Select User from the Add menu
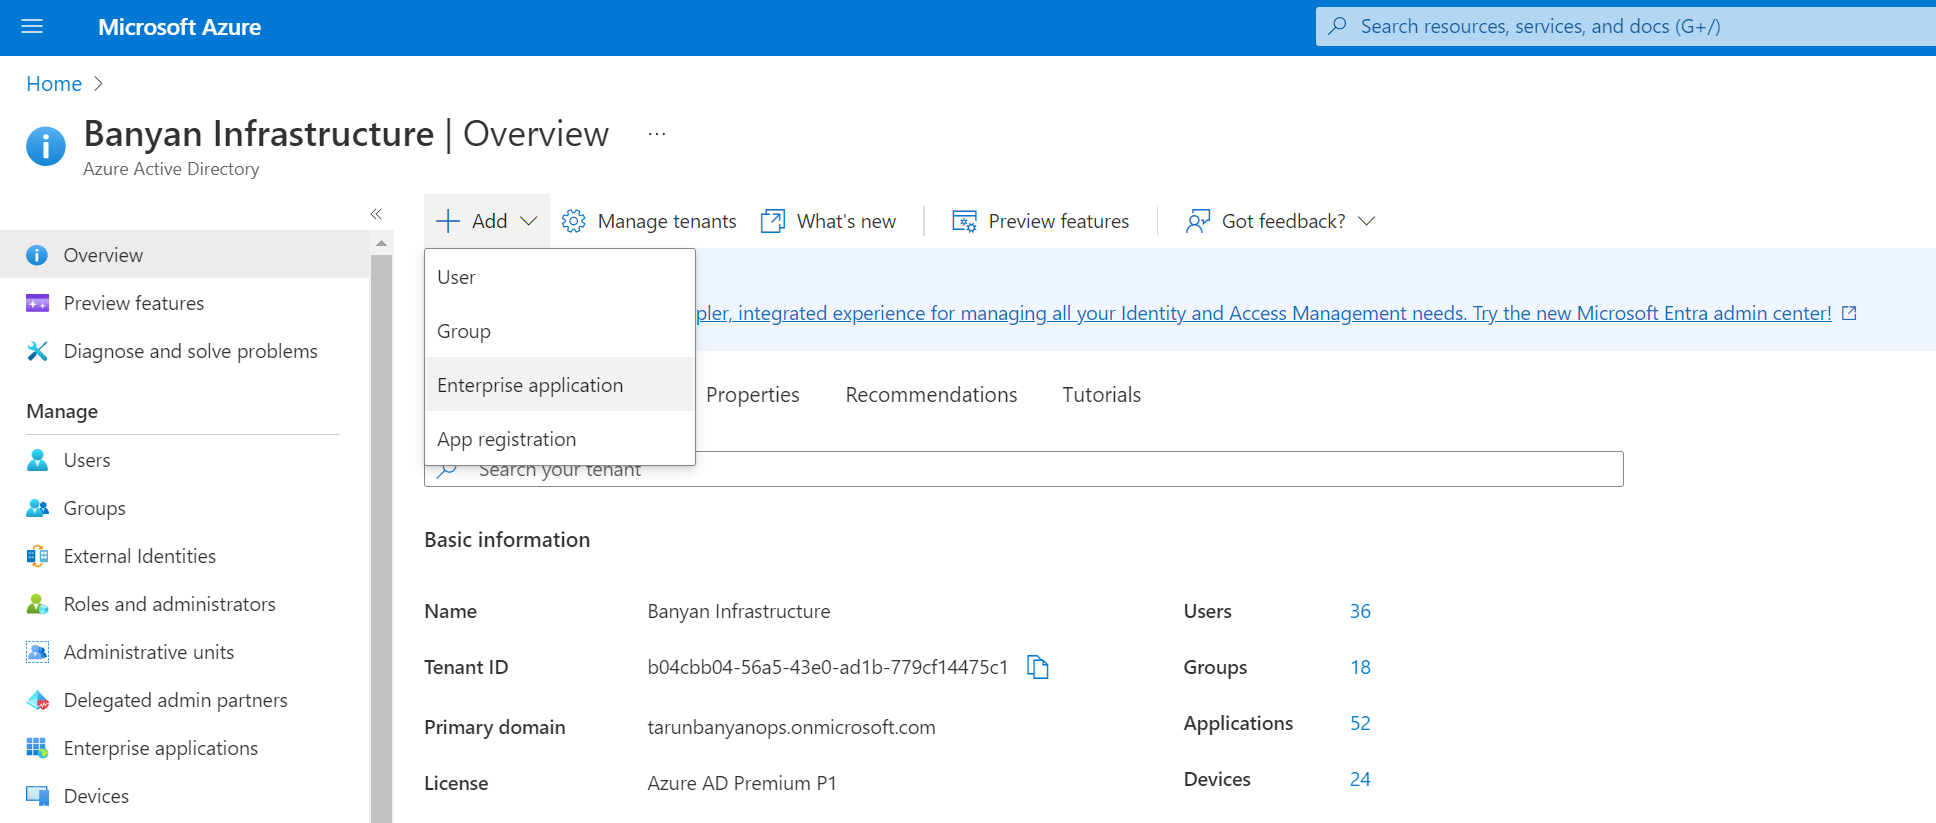This screenshot has width=1936, height=823. click(560, 277)
